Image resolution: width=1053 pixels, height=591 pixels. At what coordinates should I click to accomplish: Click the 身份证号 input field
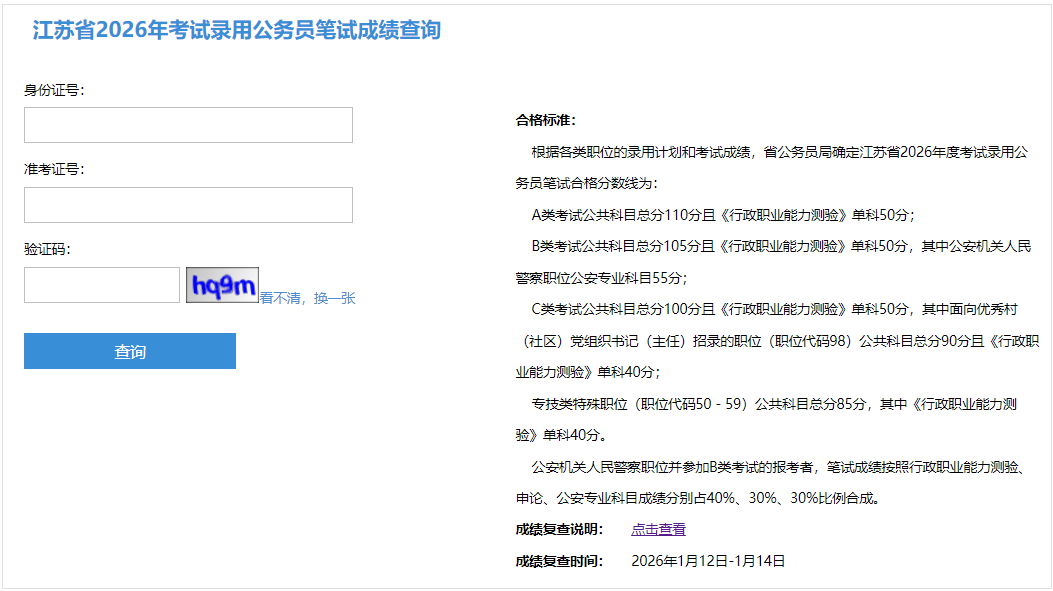tap(188, 125)
